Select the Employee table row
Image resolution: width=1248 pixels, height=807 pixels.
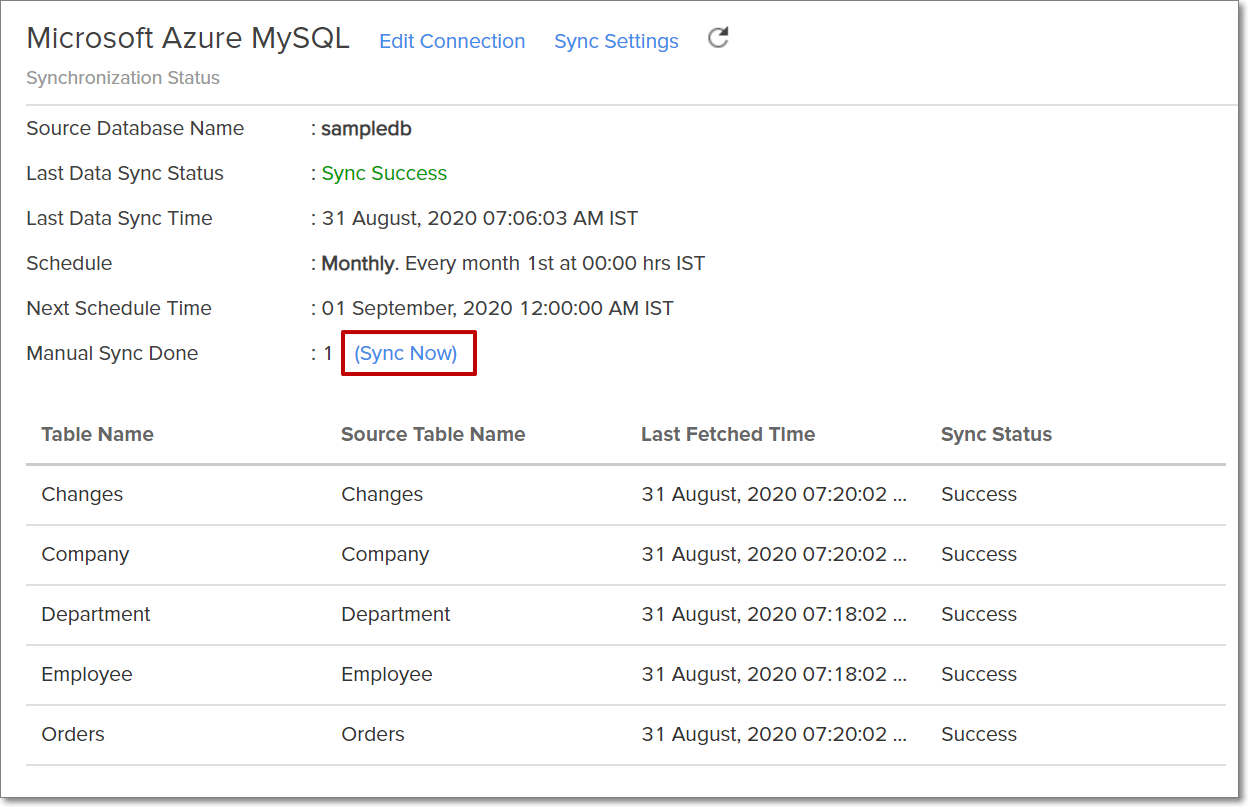tap(87, 674)
